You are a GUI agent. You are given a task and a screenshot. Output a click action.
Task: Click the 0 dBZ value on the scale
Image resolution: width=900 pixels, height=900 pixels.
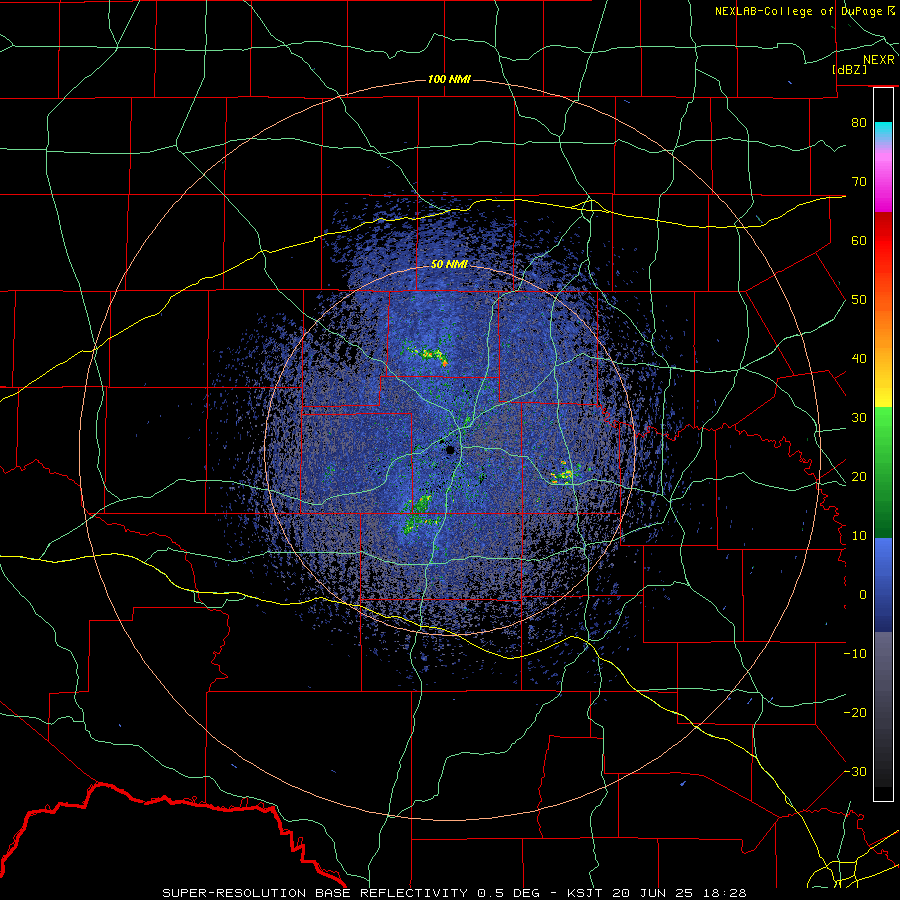(863, 595)
